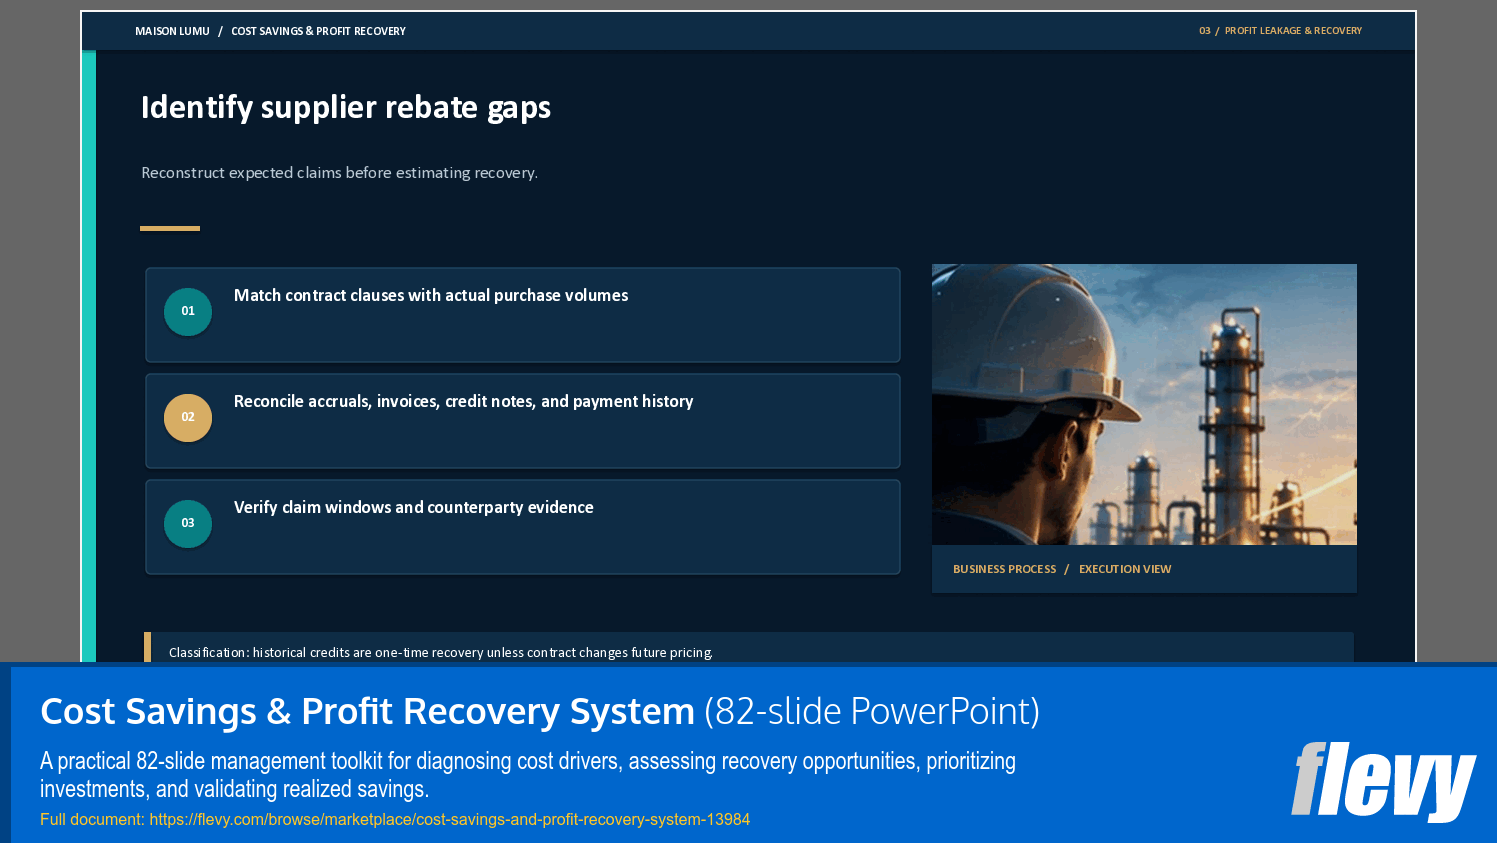1497x843 pixels.
Task: Click the Classification note about historical credits
Action: tap(441, 653)
